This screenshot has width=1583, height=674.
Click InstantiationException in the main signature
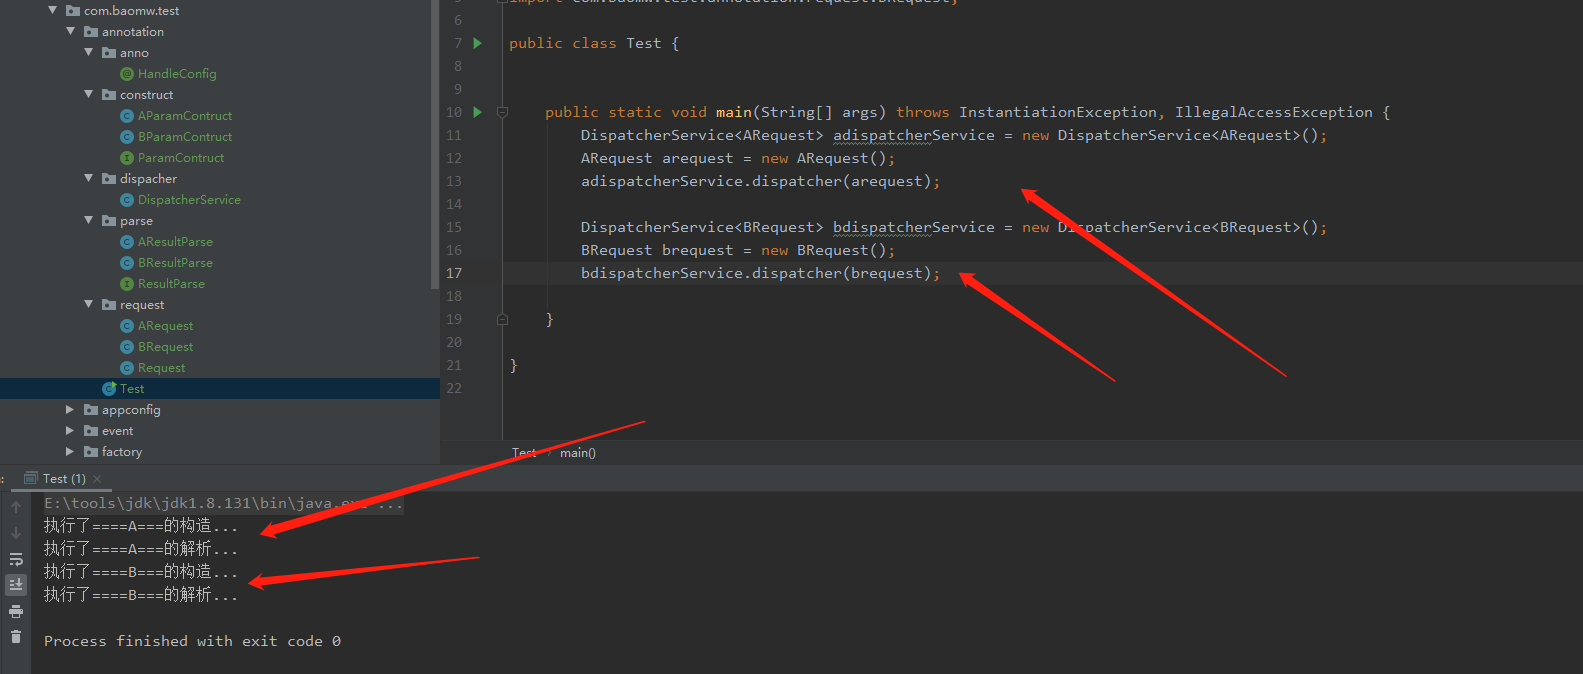click(1058, 112)
